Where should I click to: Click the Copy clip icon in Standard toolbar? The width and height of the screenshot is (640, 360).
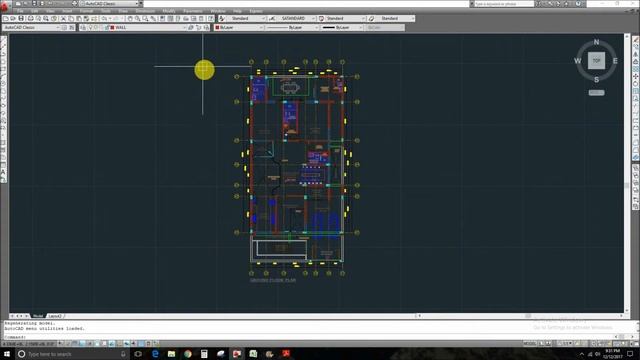tap(71, 18)
